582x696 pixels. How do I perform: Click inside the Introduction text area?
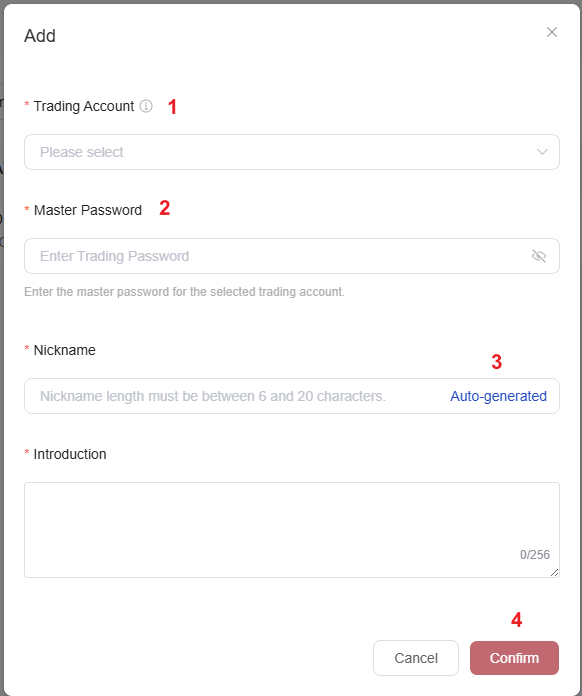292,530
